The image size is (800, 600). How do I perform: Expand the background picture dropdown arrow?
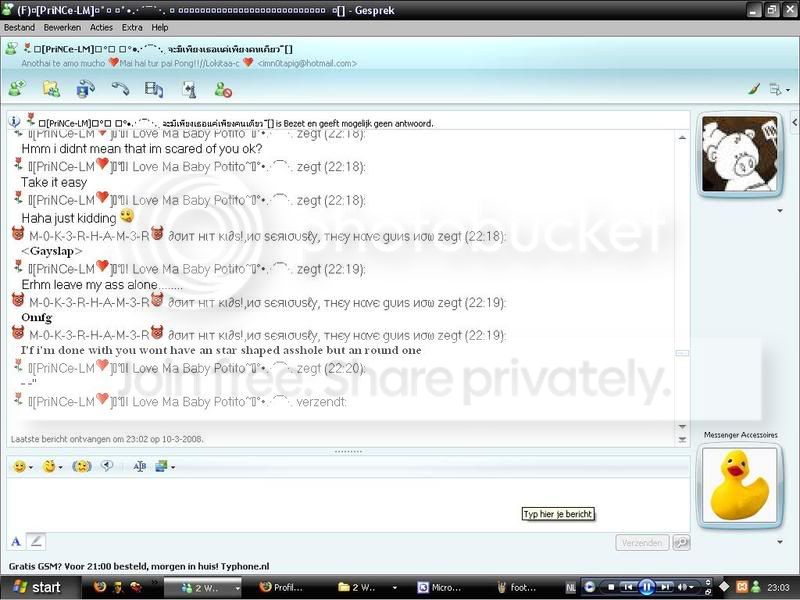[x=173, y=467]
